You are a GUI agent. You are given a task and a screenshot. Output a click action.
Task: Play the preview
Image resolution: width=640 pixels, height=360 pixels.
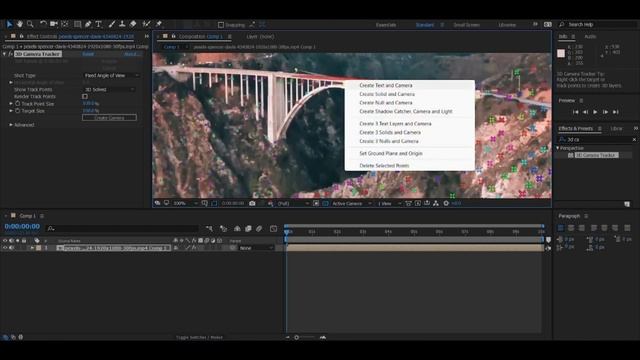coord(595,112)
